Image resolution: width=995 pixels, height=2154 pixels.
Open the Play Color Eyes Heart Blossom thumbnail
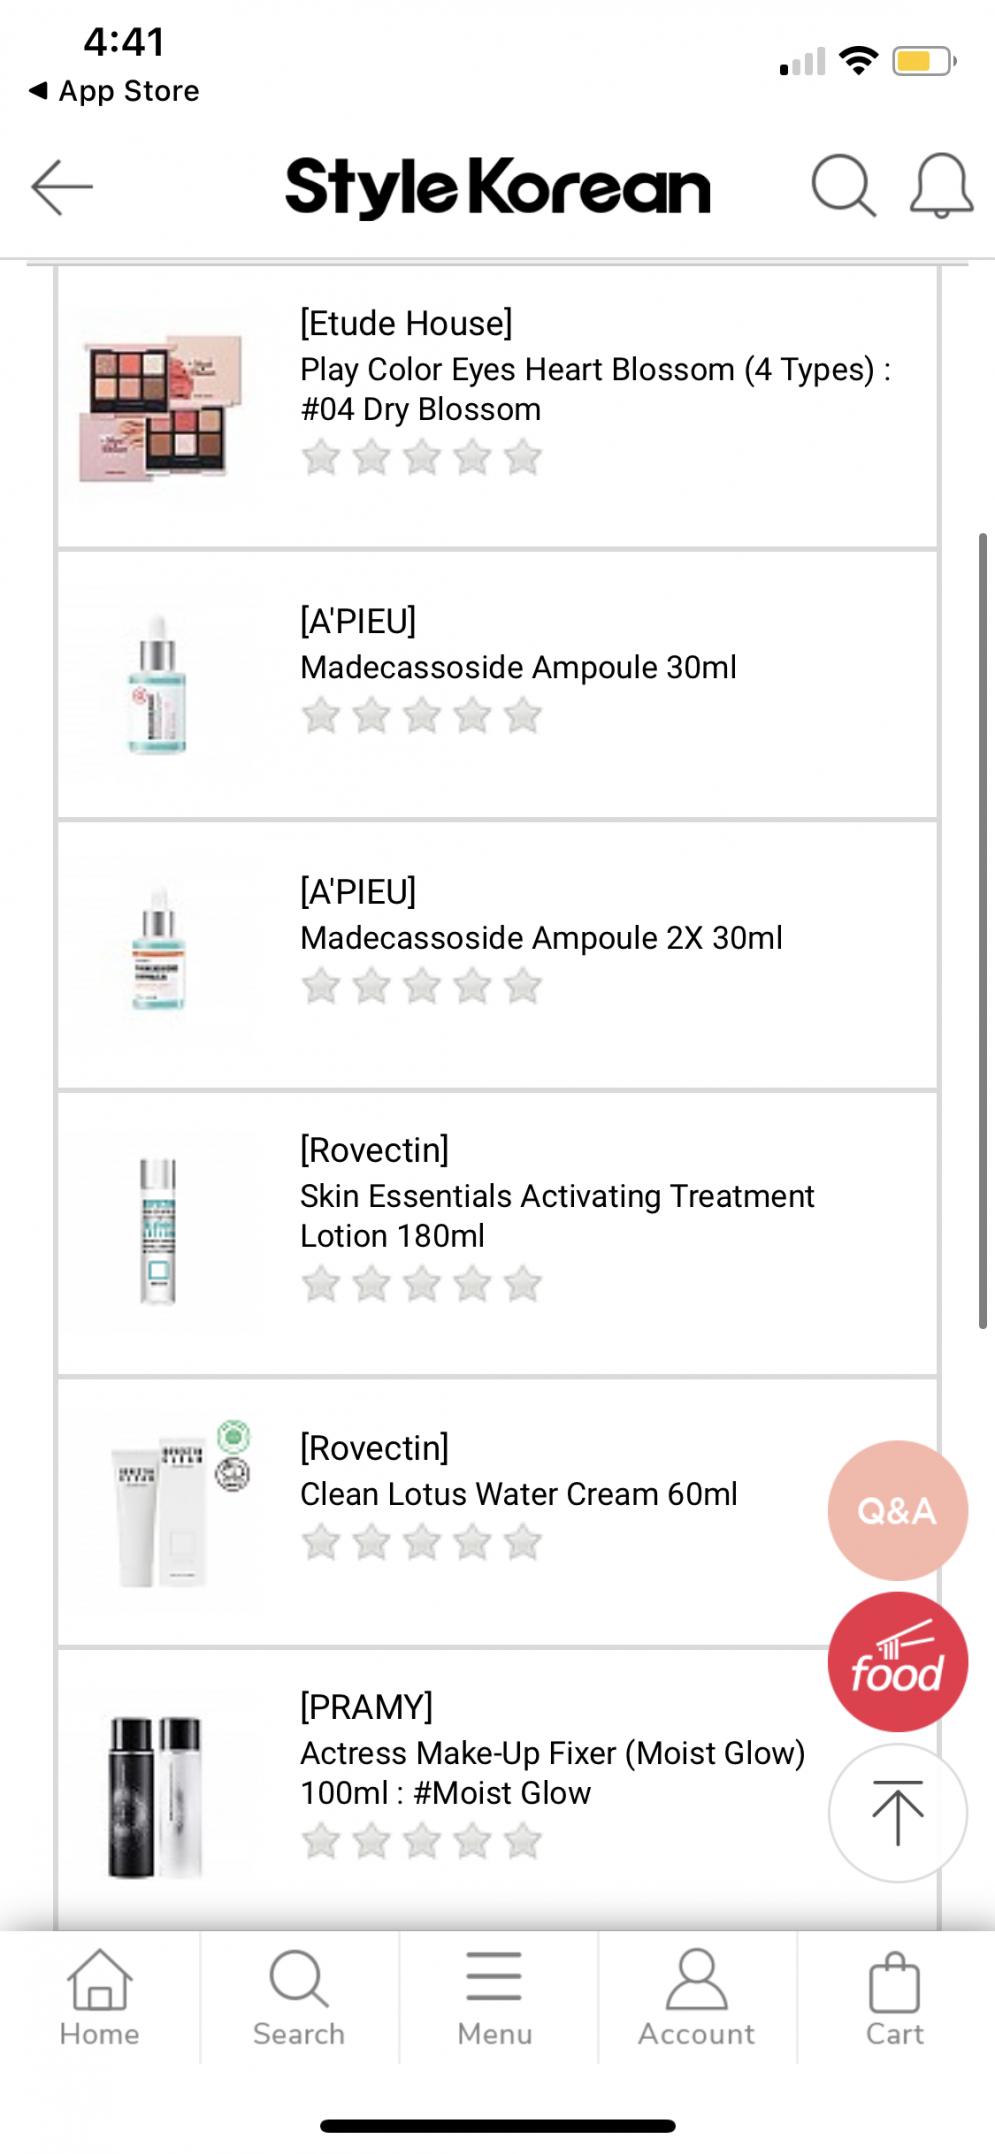pos(158,408)
